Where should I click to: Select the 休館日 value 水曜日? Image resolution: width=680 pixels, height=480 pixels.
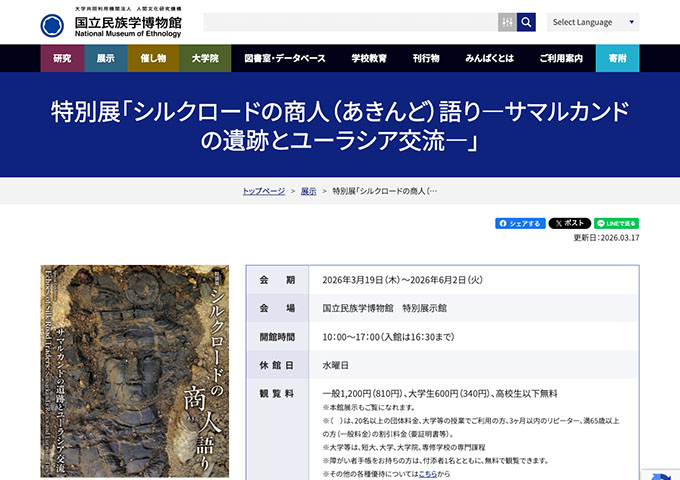point(335,365)
